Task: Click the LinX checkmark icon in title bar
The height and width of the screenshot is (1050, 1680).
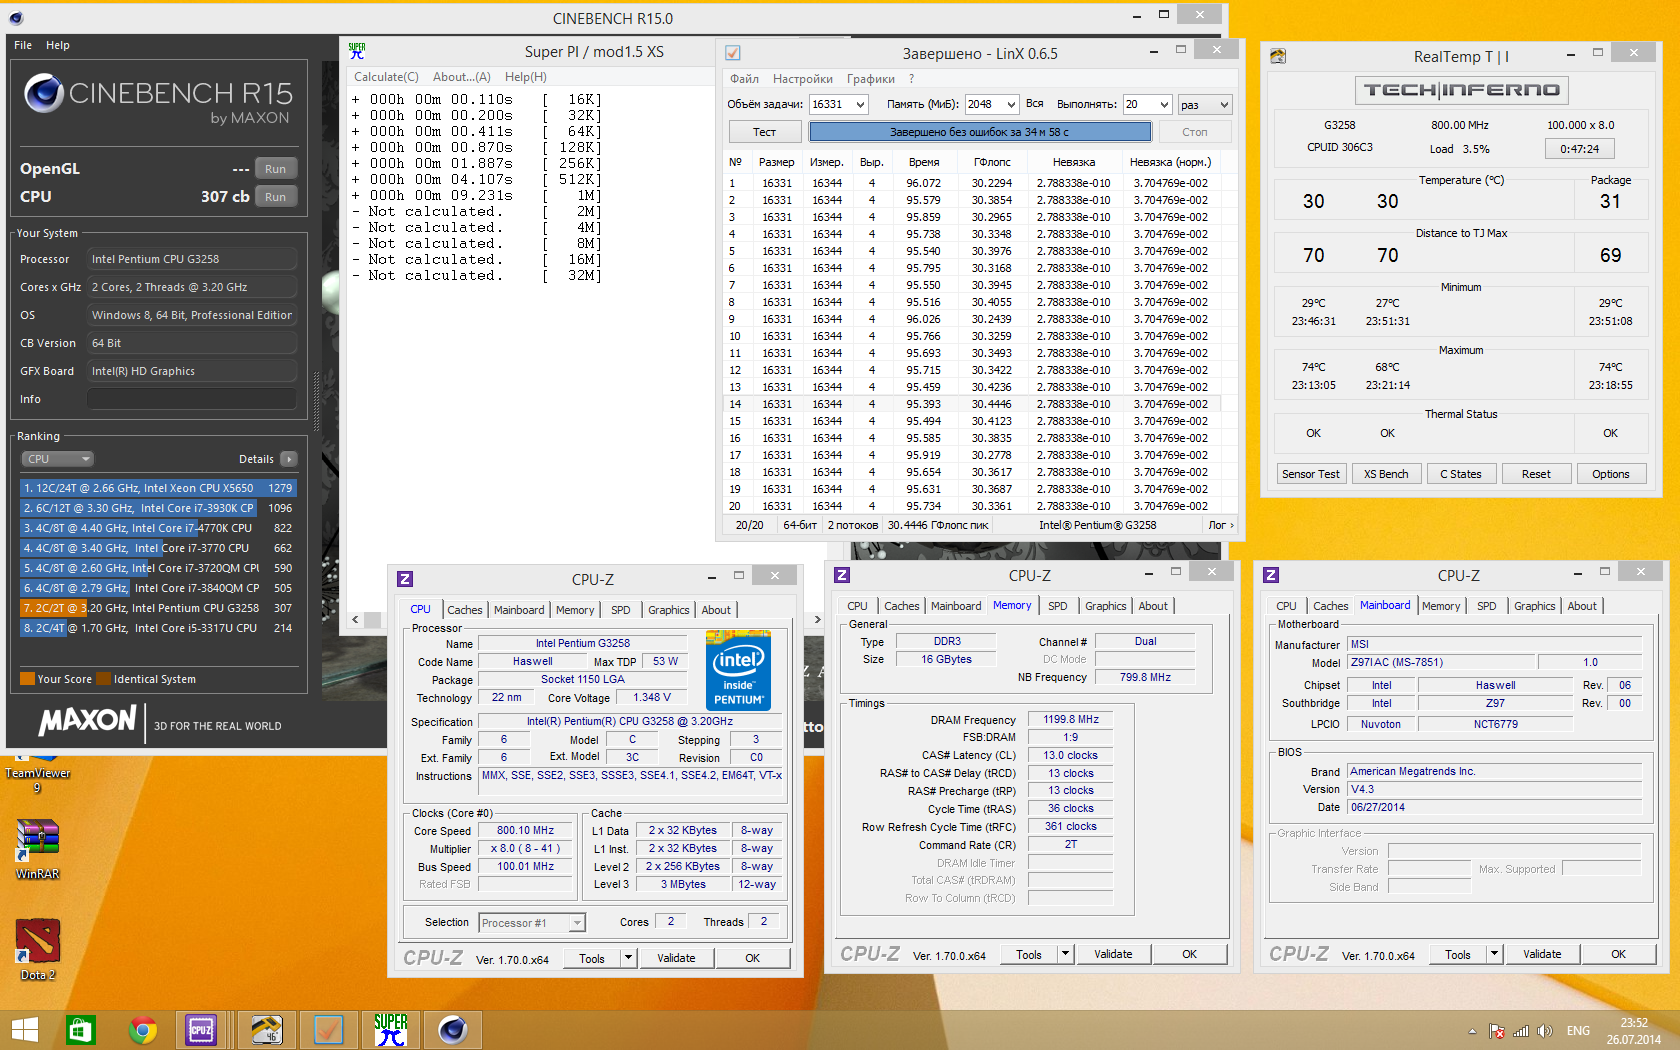Action: [x=733, y=53]
